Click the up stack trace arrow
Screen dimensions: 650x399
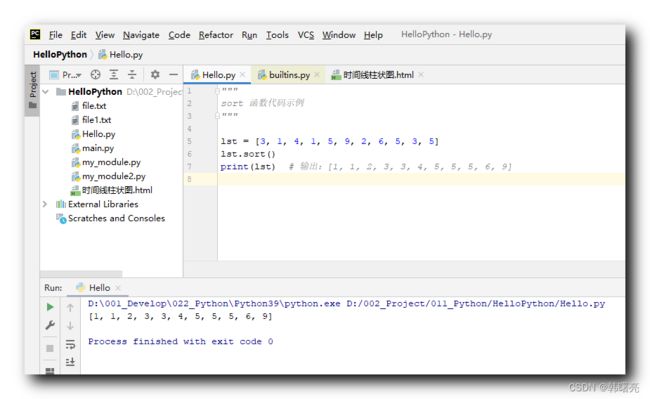[x=70, y=307]
